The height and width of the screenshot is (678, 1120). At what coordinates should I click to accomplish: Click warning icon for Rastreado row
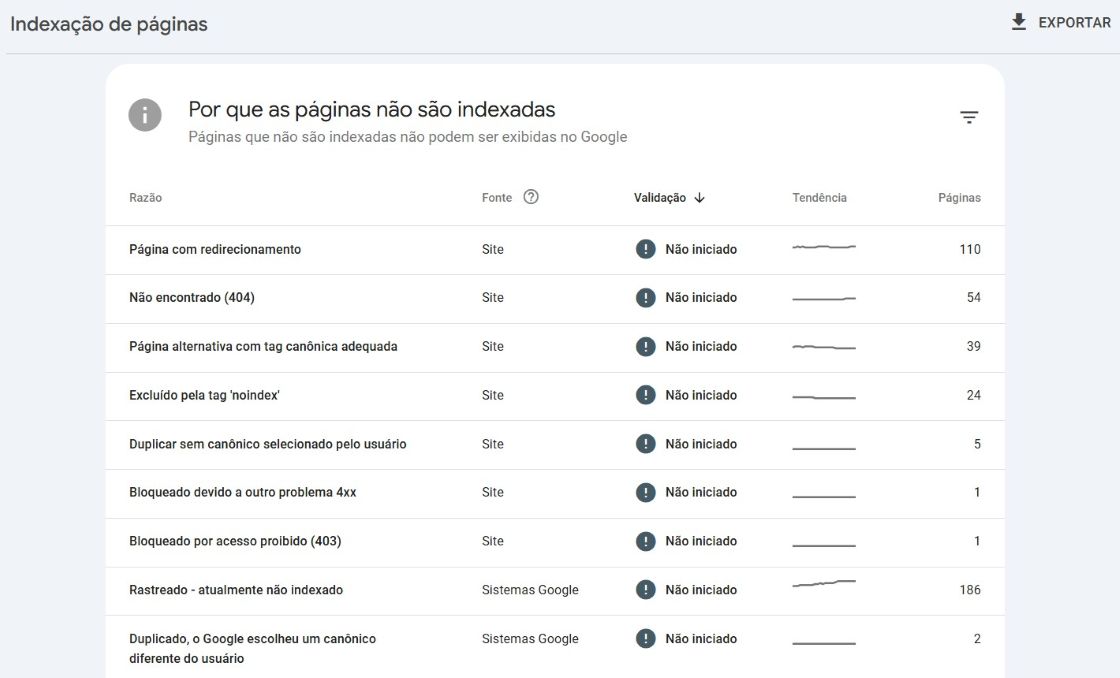click(x=646, y=590)
